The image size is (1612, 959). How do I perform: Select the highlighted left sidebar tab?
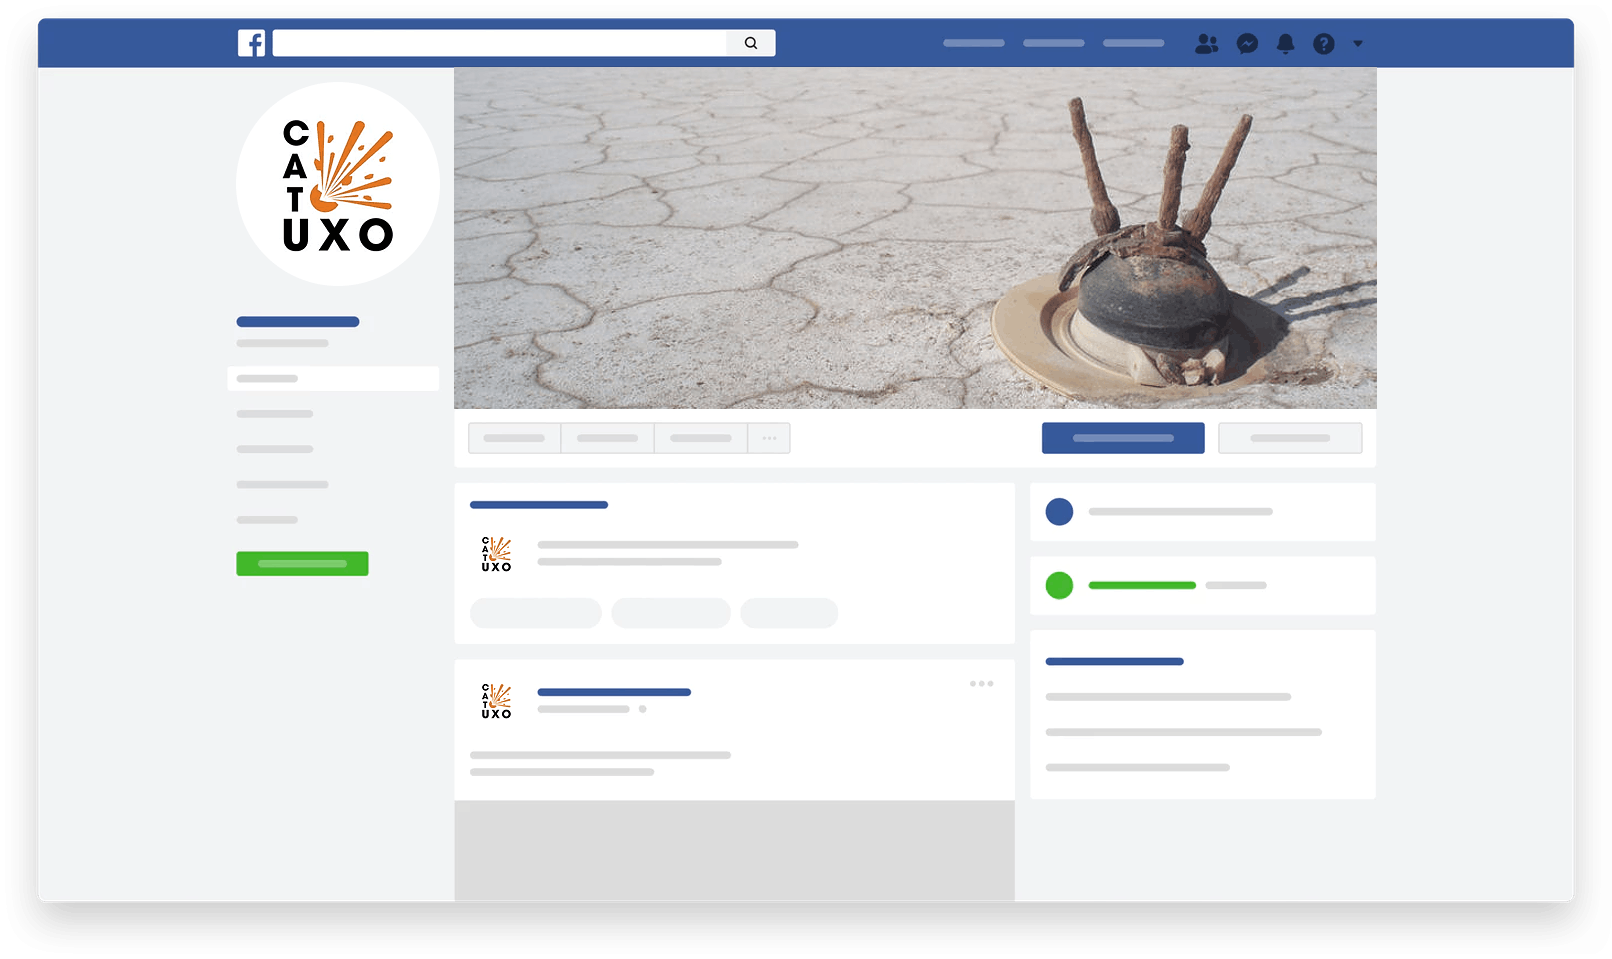pos(333,379)
